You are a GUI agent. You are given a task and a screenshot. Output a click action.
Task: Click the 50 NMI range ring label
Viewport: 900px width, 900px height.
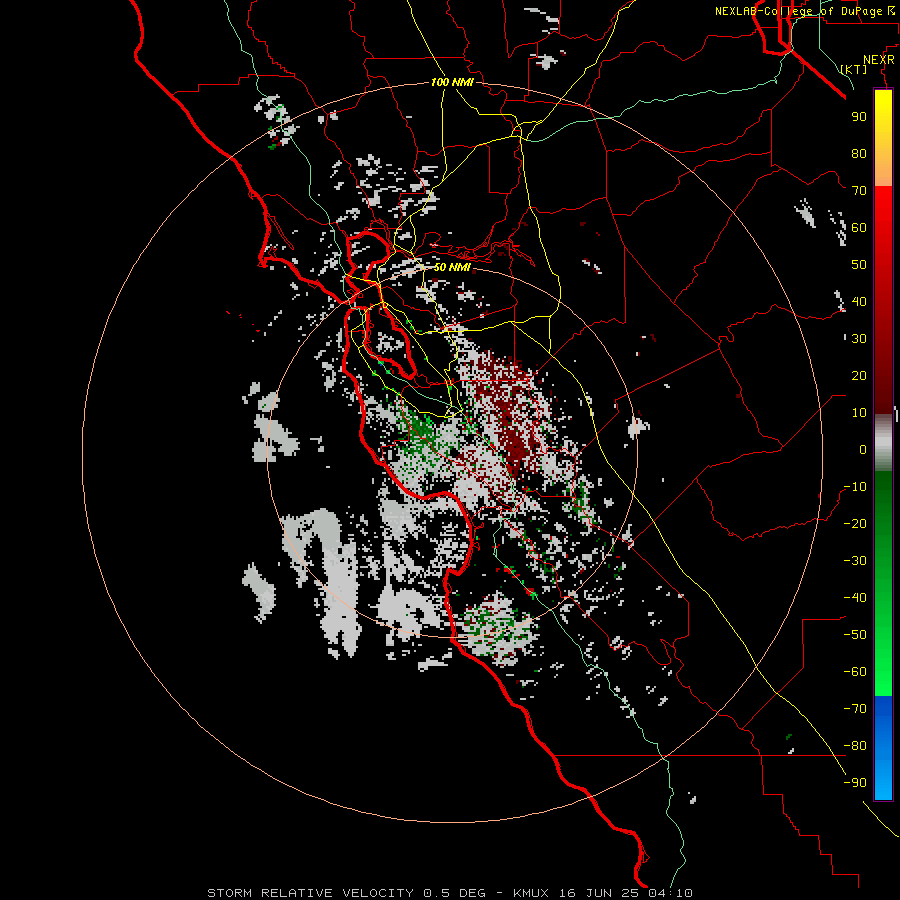(452, 267)
